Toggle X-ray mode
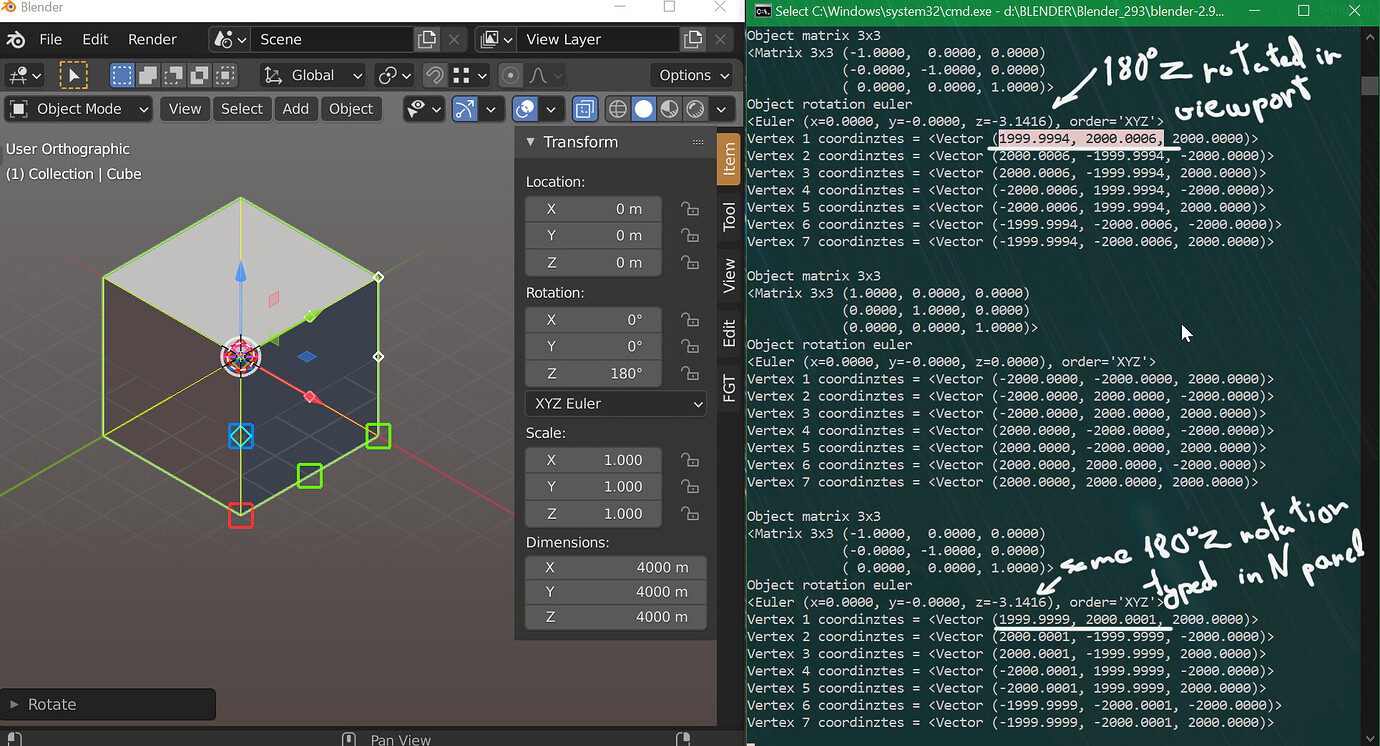The width and height of the screenshot is (1380, 746). tap(585, 109)
